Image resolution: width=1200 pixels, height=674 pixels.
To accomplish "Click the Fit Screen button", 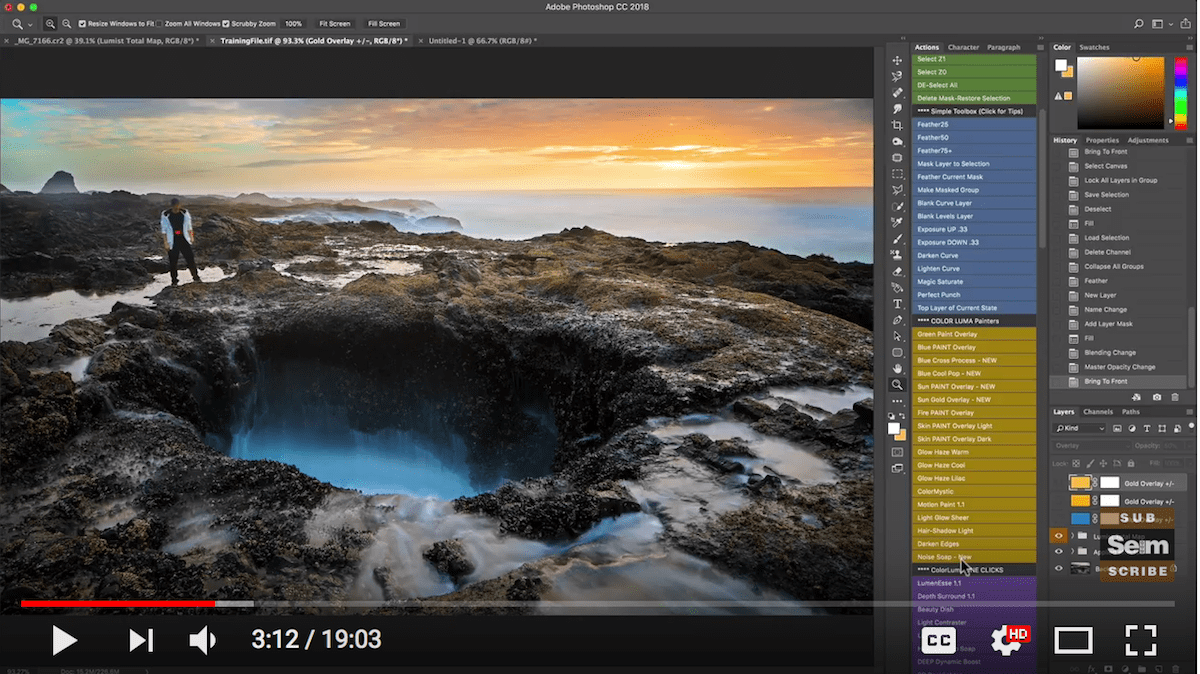I will (334, 23).
